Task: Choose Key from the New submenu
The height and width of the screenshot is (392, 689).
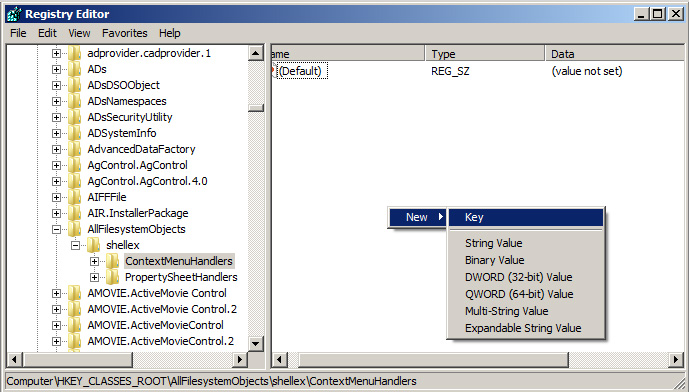Action: pos(526,217)
